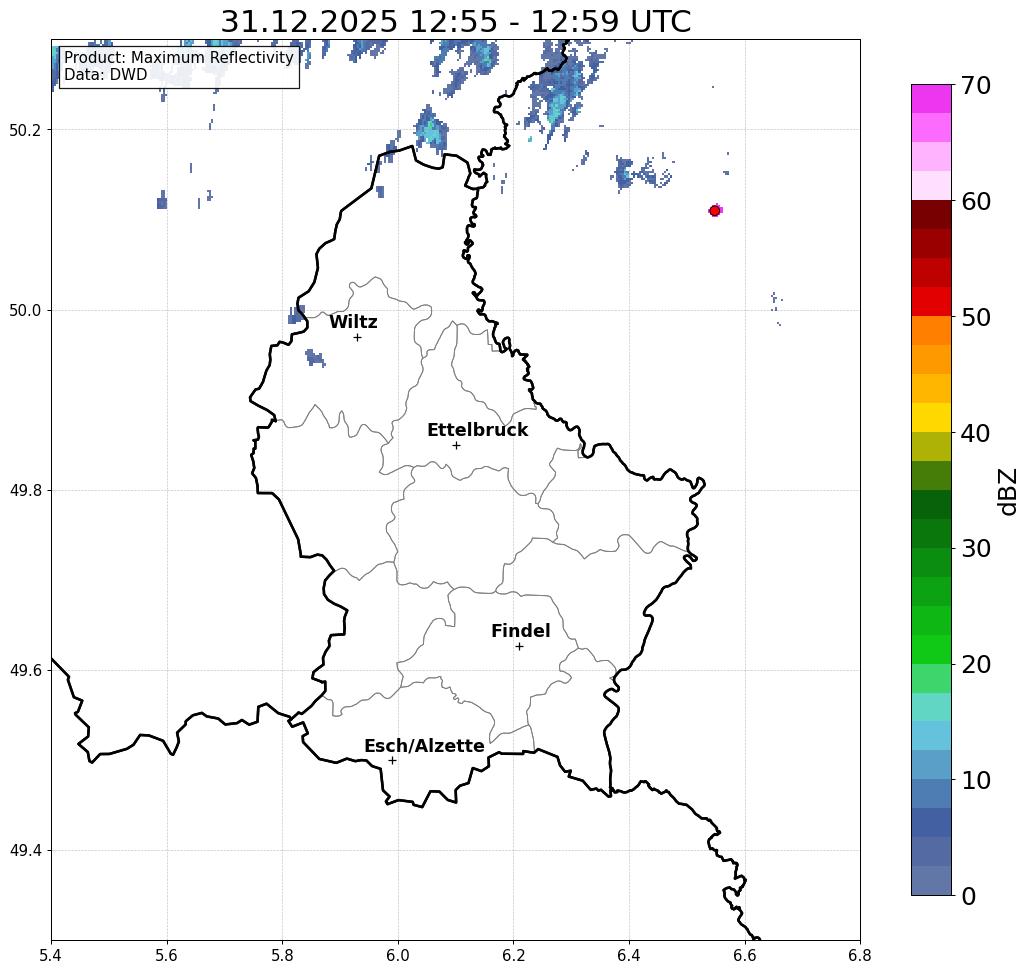The height and width of the screenshot is (973, 1029).
Task: Click the longitude 5.4 axis label
Action: (51, 955)
